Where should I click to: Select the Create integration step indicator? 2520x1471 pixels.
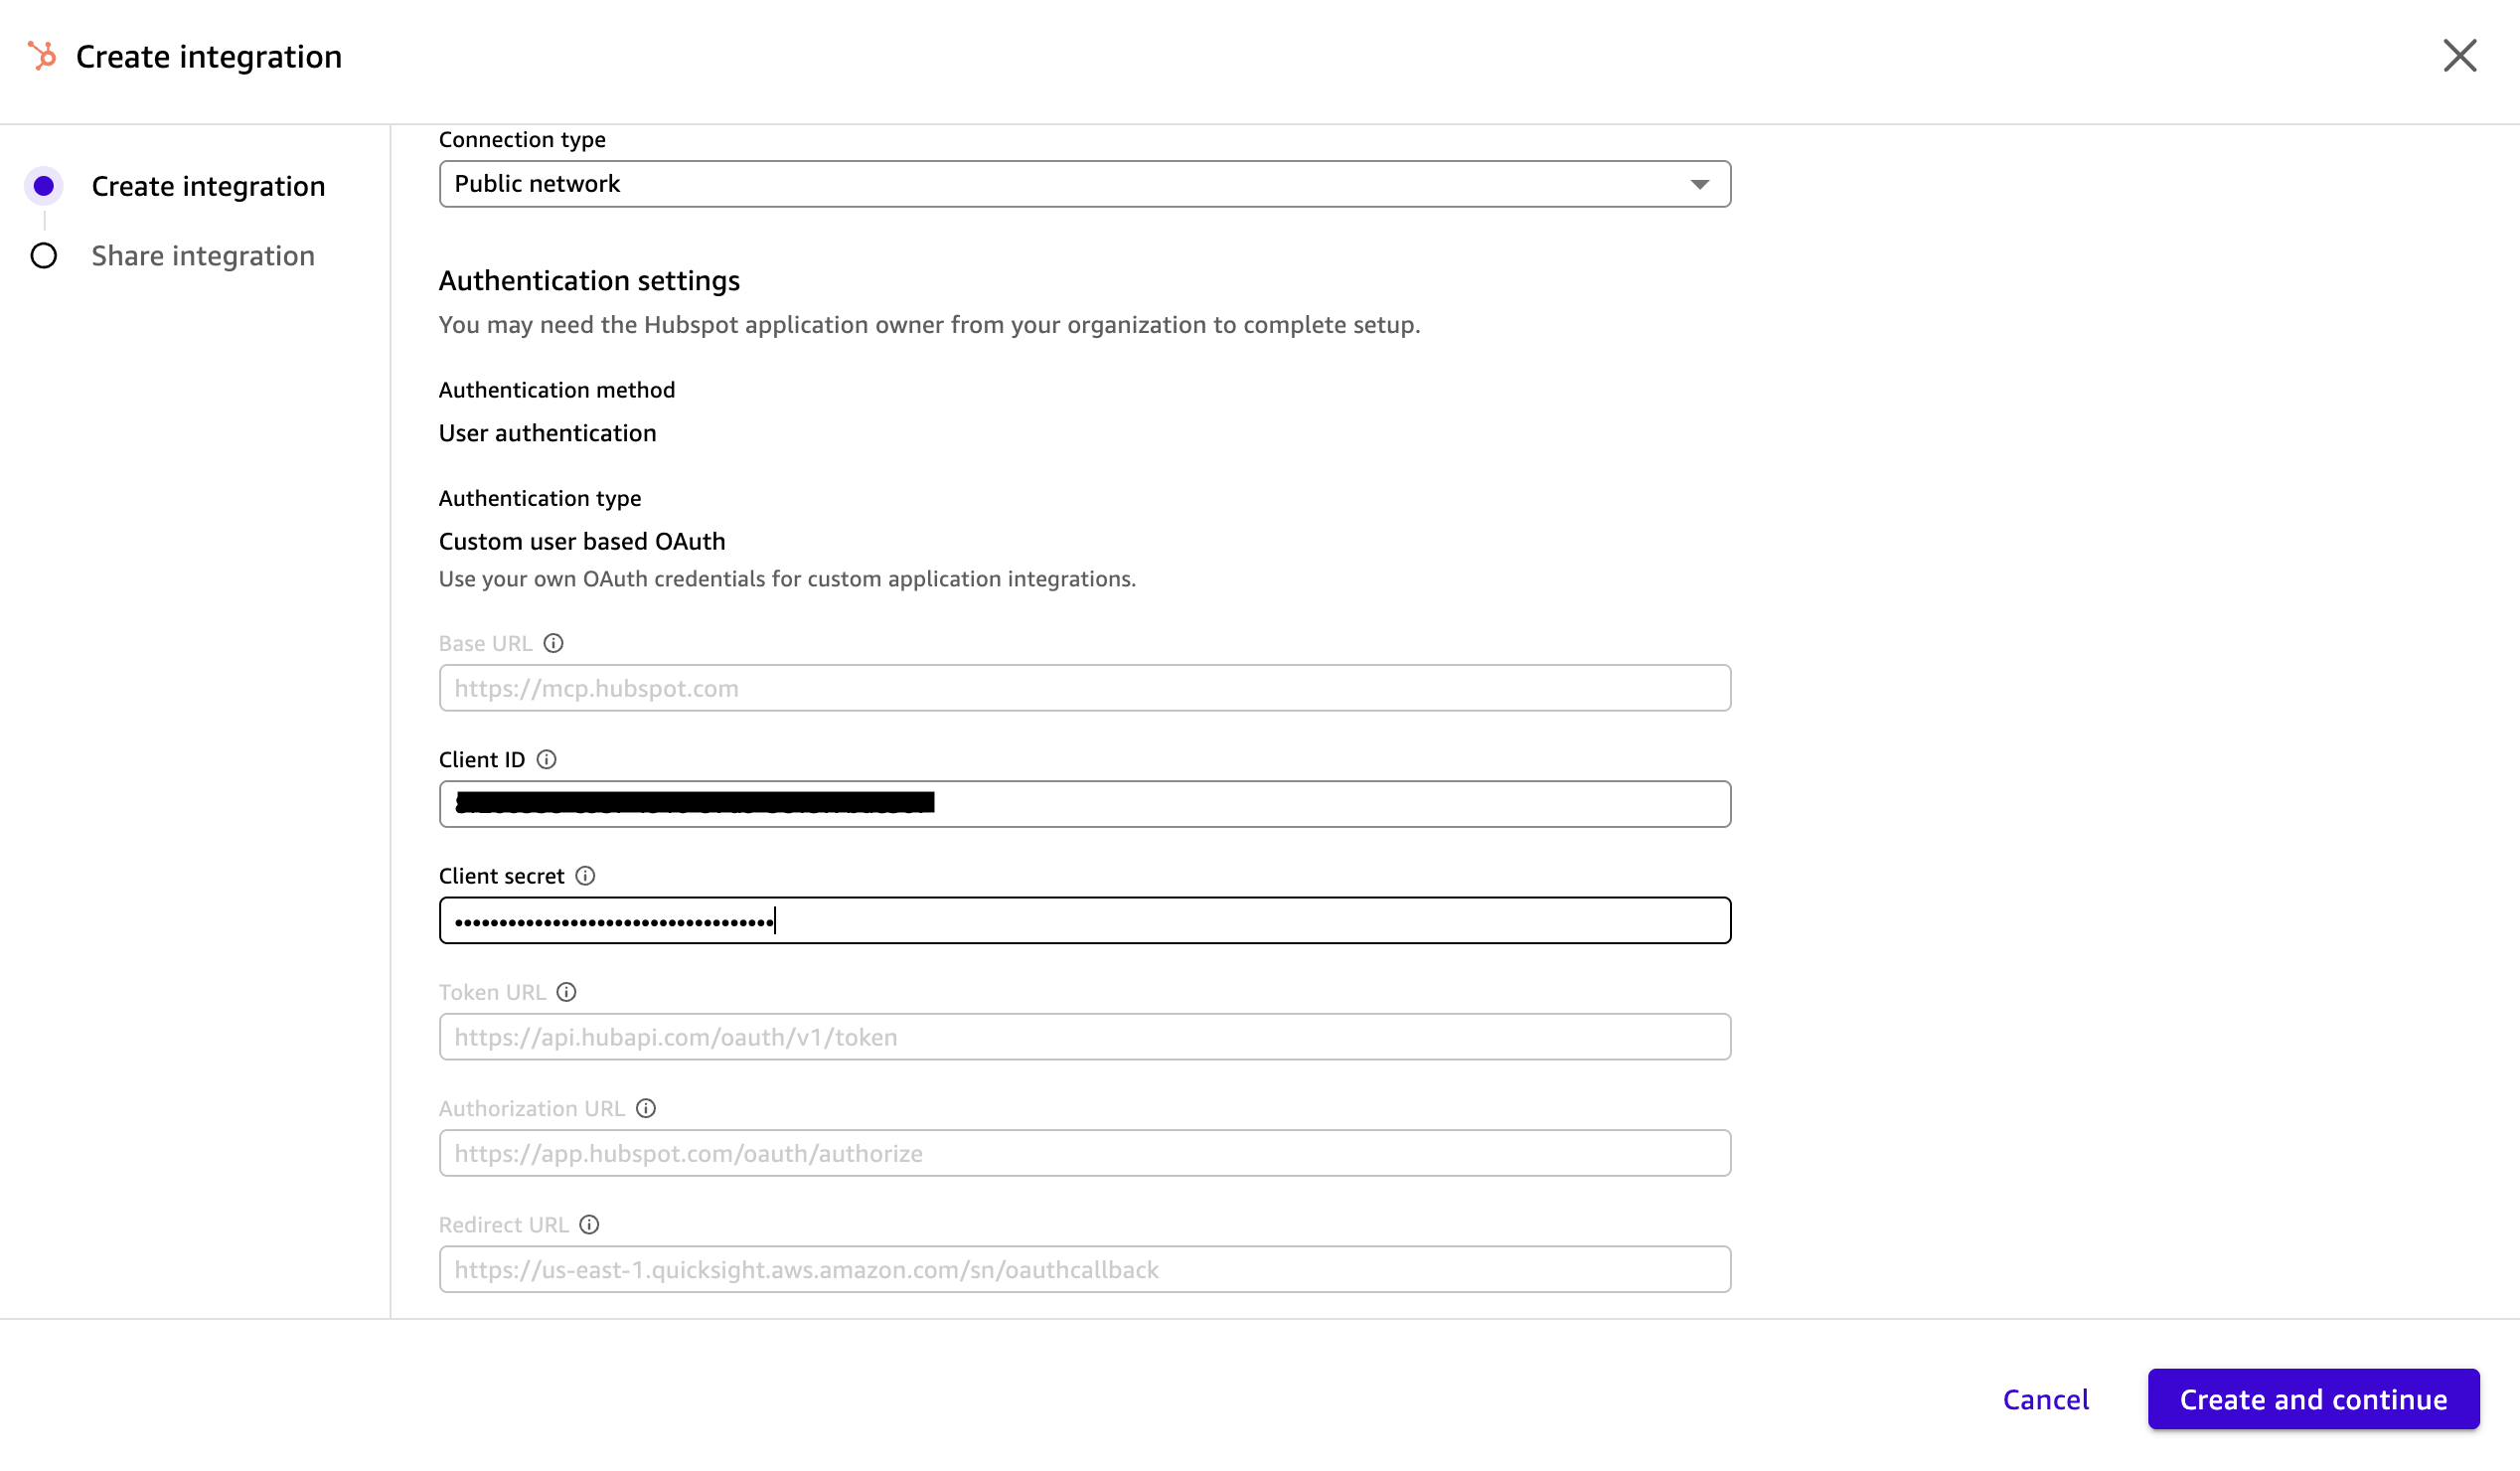[x=43, y=185]
